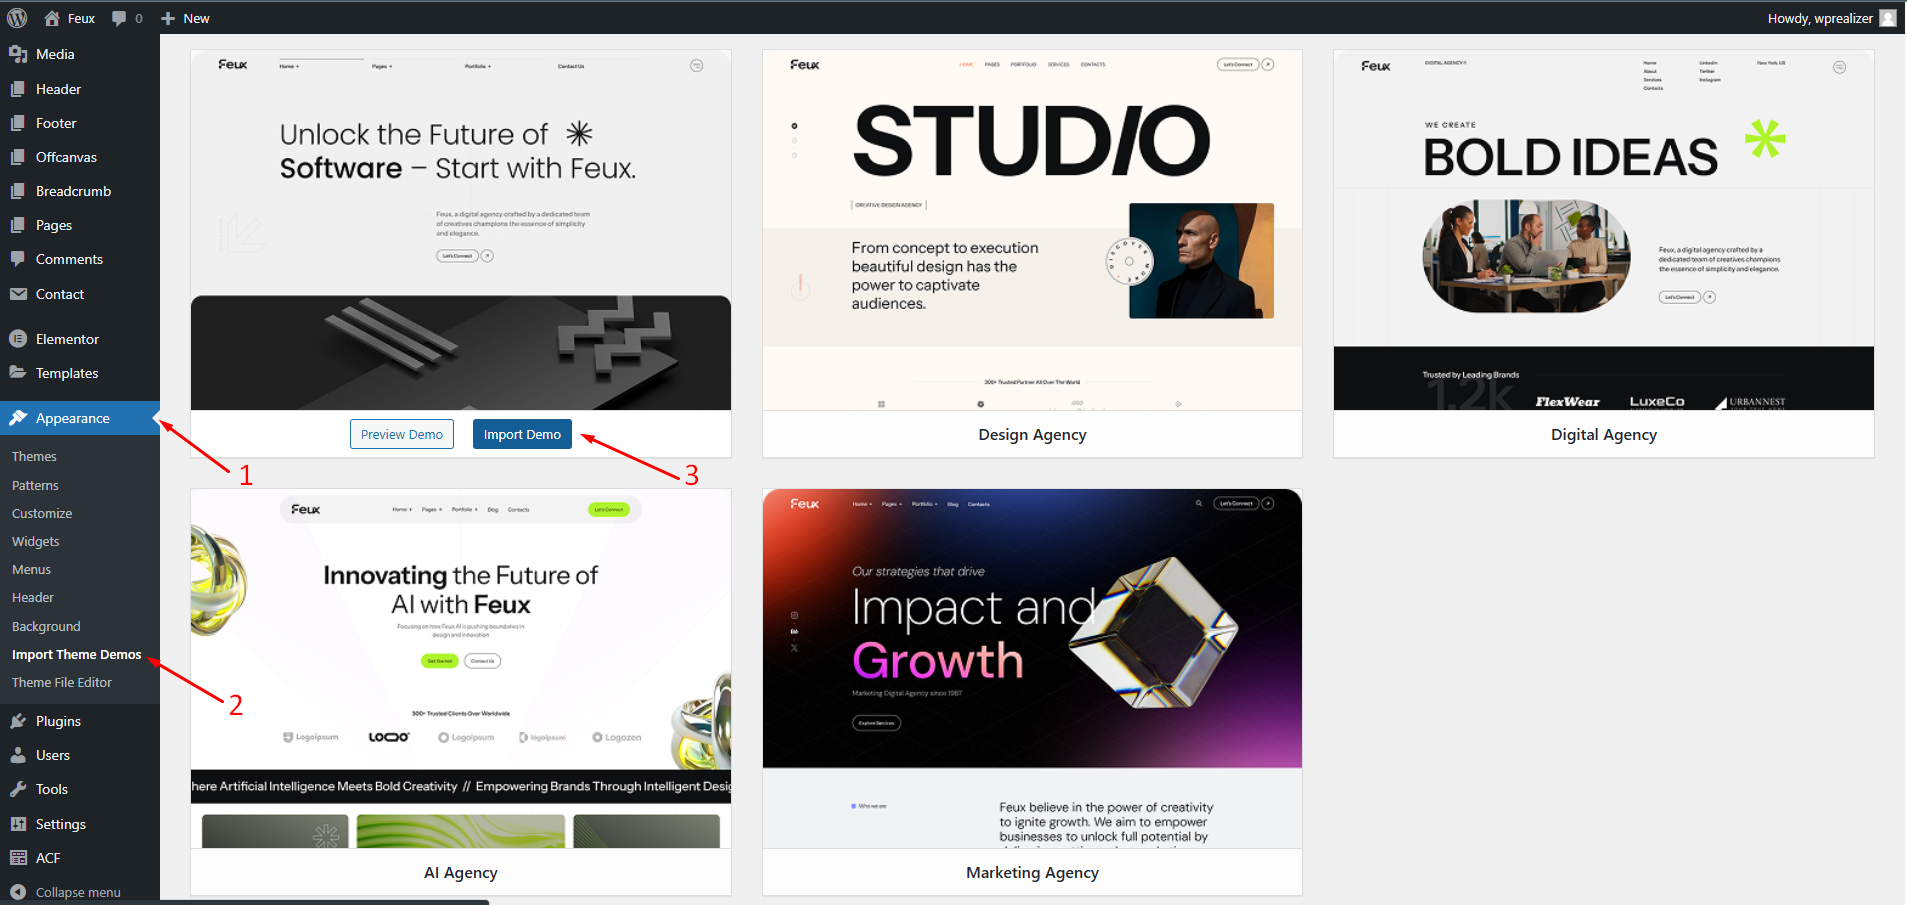1907x905 pixels.
Task: Click the Elementor sidebar icon
Action: pyautogui.click(x=18, y=339)
